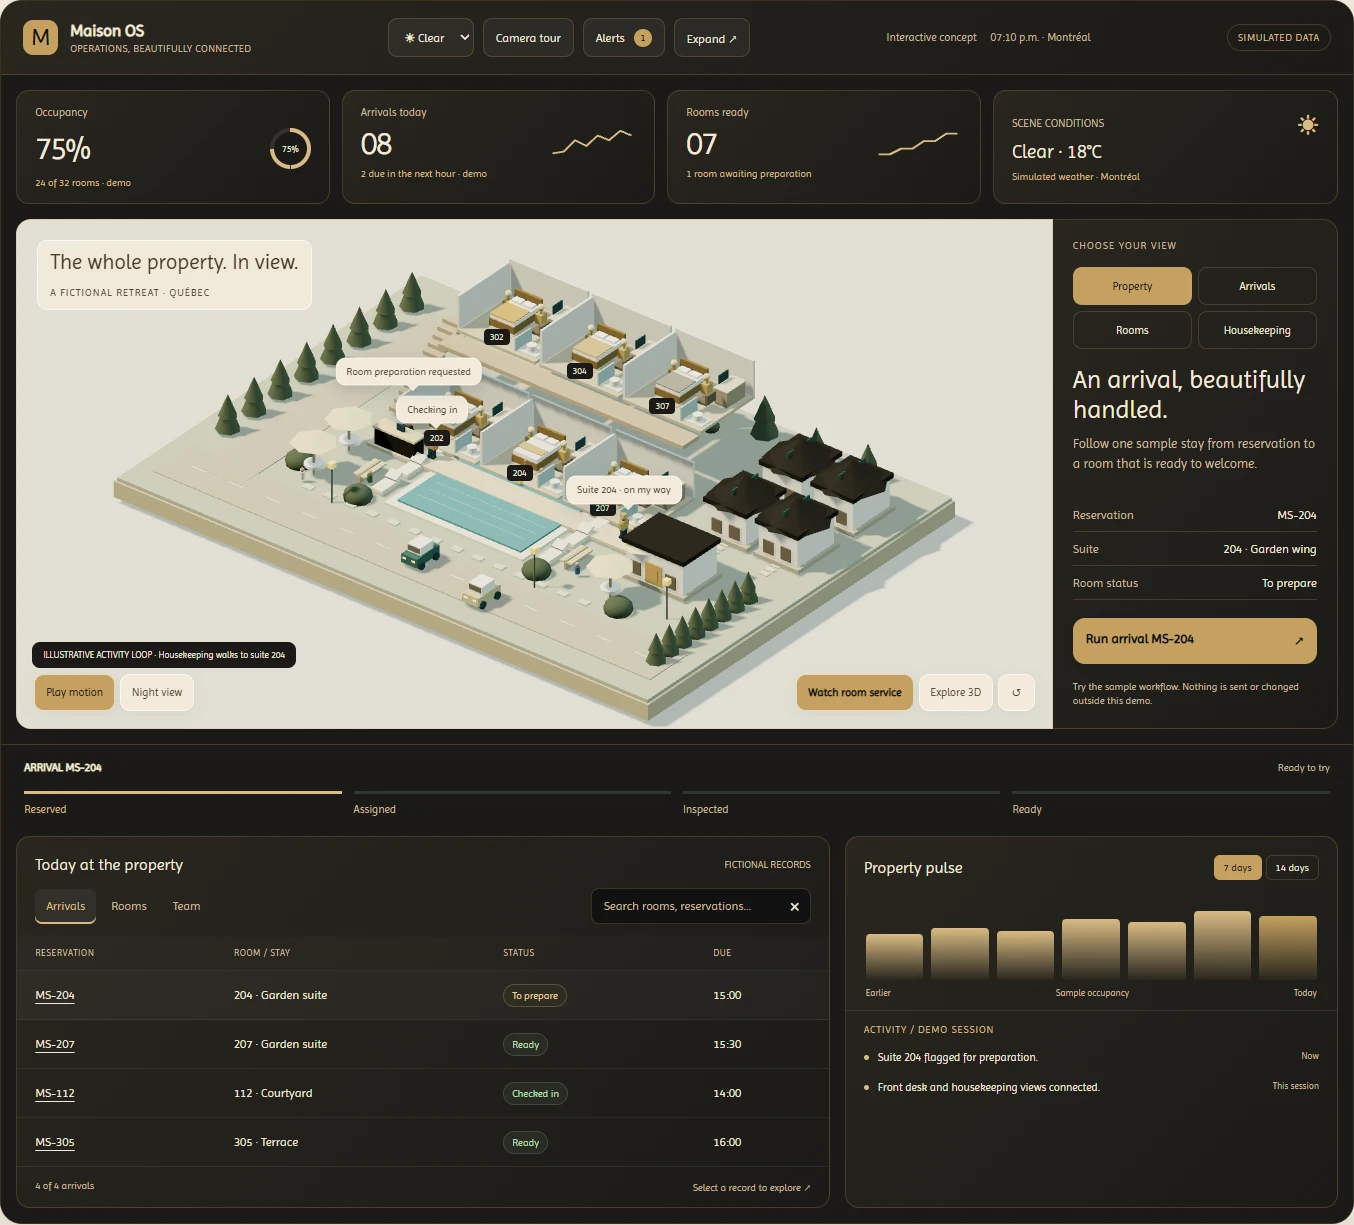
Task: Open reservation MS-207 link
Action: pyautogui.click(x=55, y=1044)
